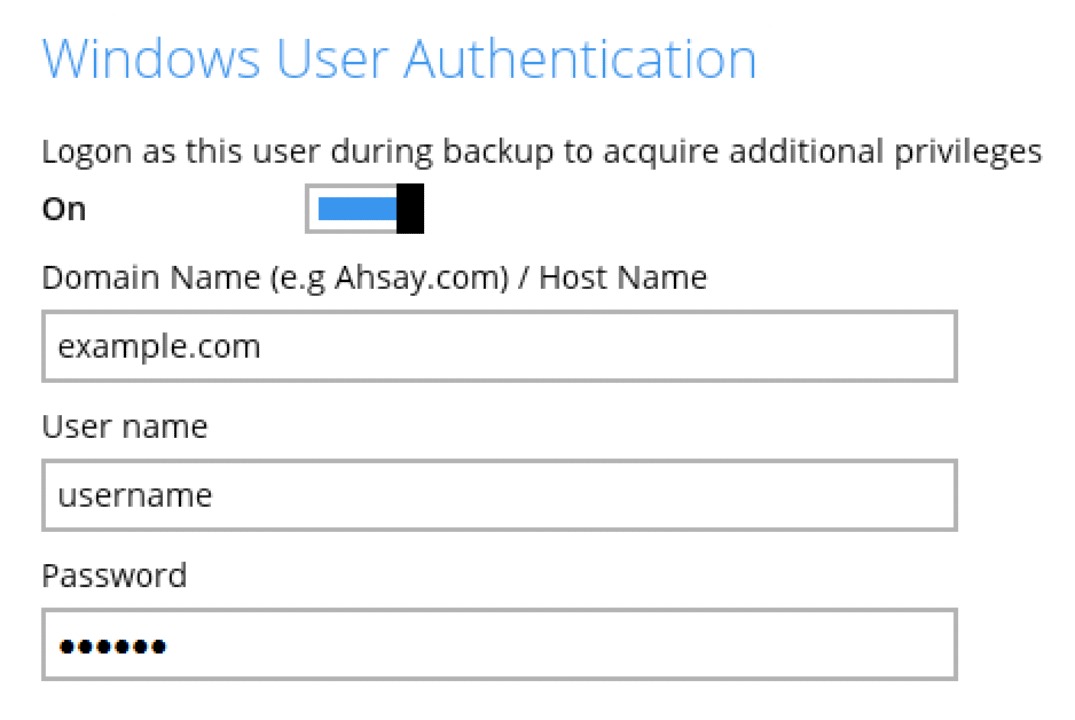Image resolution: width=1075 pixels, height=720 pixels.
Task: Click the Windows User Authentication heading
Action: click(x=399, y=58)
